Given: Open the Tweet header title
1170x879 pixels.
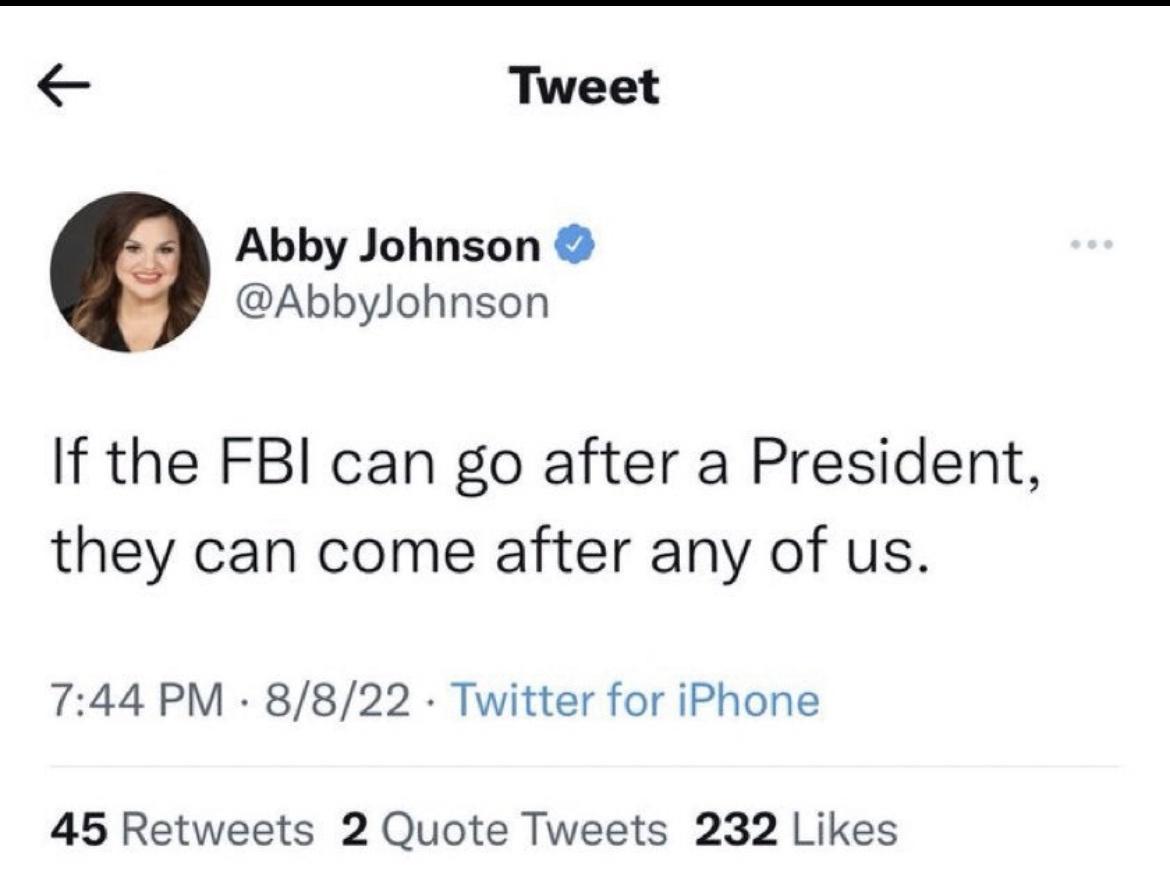Looking at the screenshot, I should tap(585, 87).
